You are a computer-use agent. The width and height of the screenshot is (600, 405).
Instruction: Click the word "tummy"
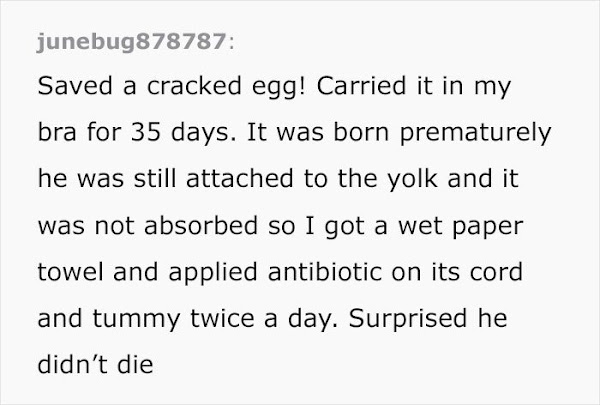coord(132,319)
